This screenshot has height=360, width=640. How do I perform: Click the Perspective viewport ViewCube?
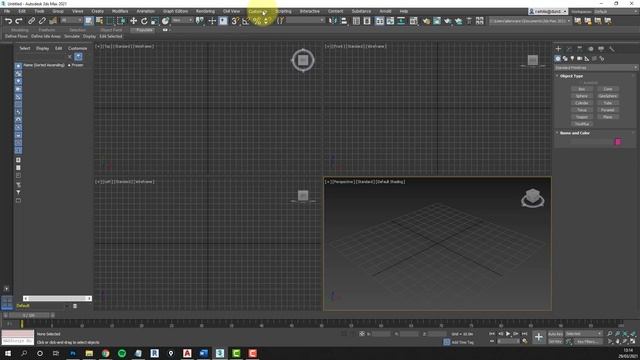[x=533, y=198]
